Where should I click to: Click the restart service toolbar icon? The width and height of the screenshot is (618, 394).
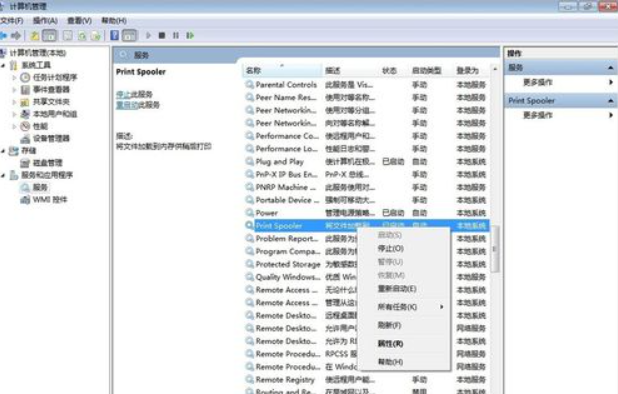point(190,35)
